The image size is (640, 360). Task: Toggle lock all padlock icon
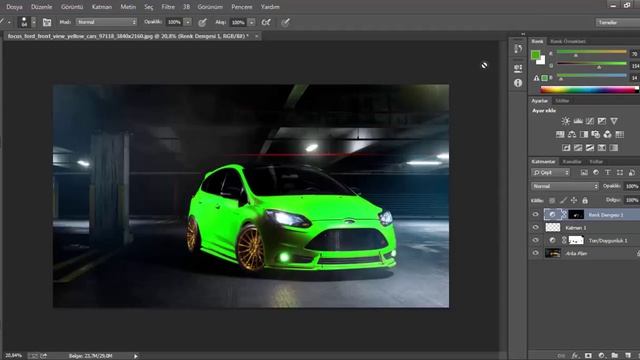(x=585, y=200)
